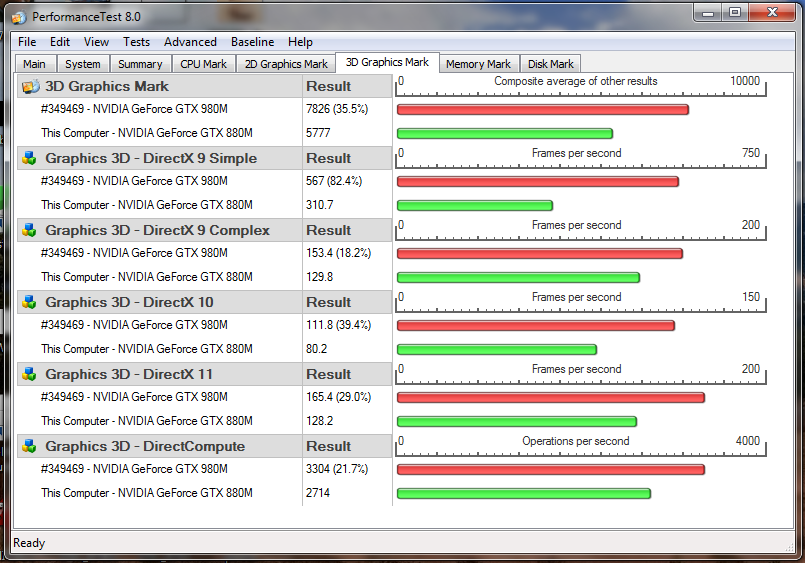Open the Edit menu

[x=60, y=42]
